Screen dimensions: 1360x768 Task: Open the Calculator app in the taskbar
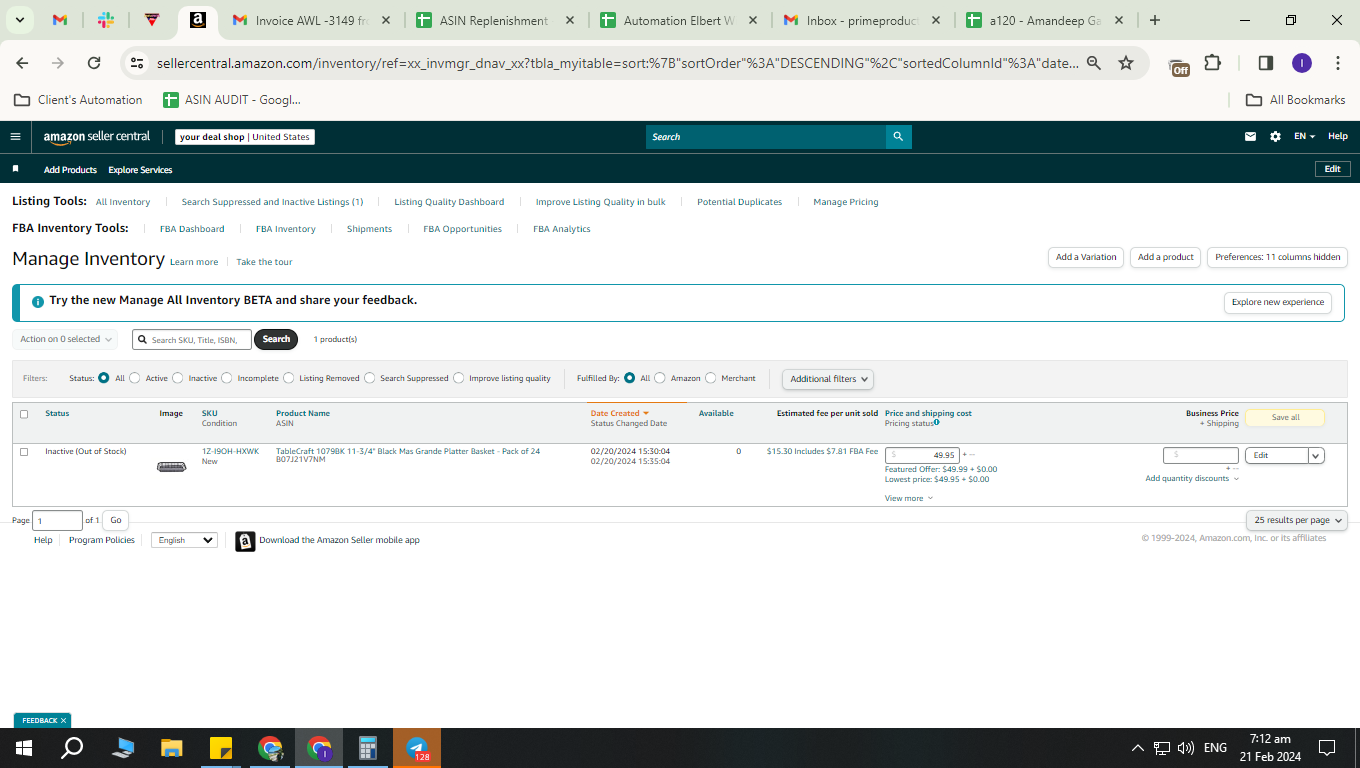[x=368, y=748]
